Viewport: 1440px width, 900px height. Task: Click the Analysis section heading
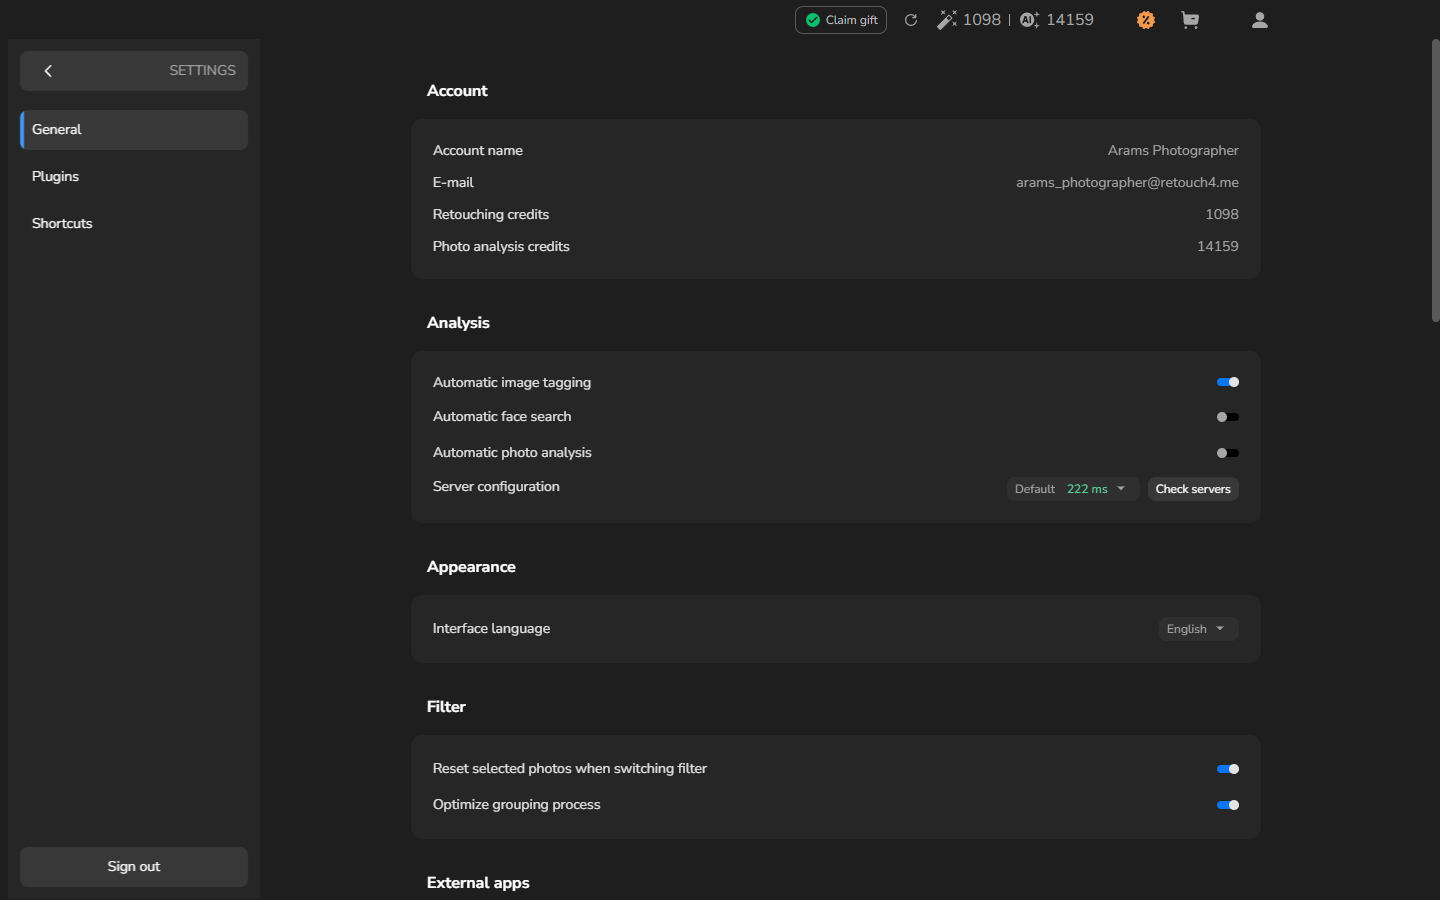click(x=458, y=323)
